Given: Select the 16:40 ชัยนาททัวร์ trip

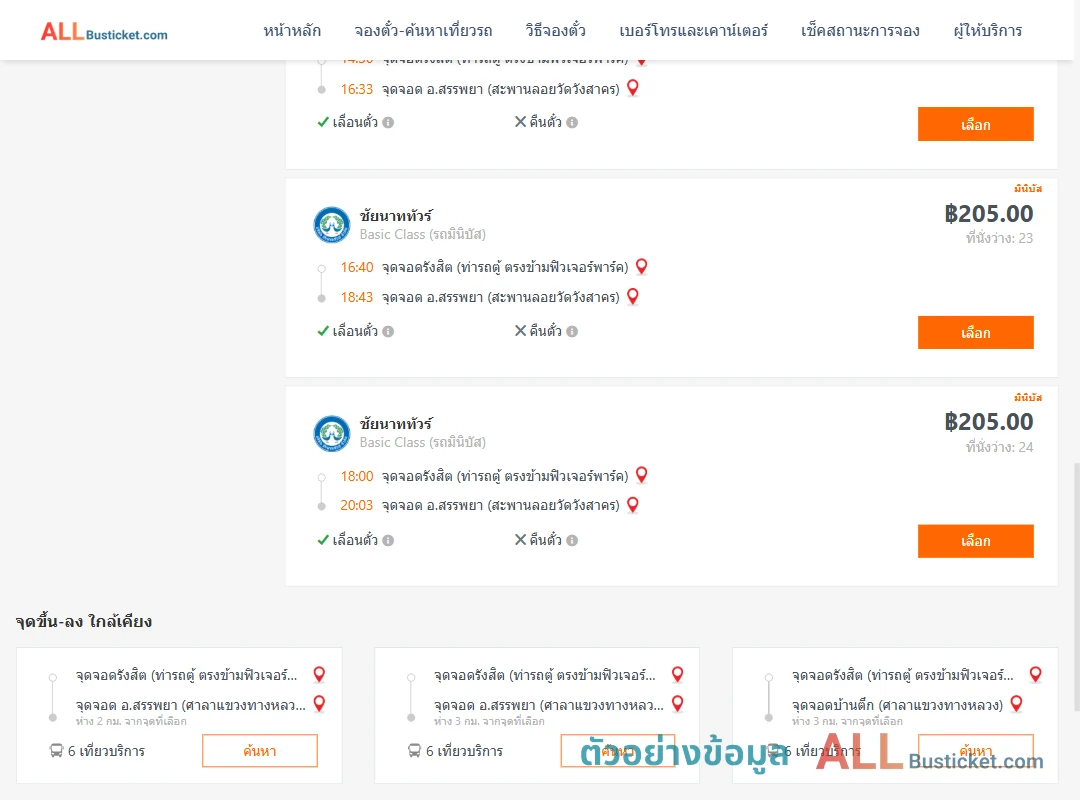Looking at the screenshot, I should click(975, 332).
